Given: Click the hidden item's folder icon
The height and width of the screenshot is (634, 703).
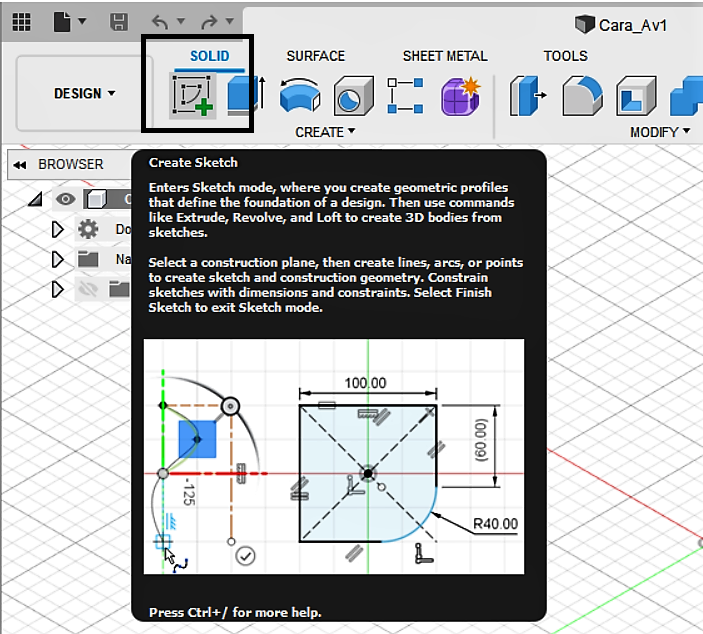Looking at the screenshot, I should tap(119, 289).
